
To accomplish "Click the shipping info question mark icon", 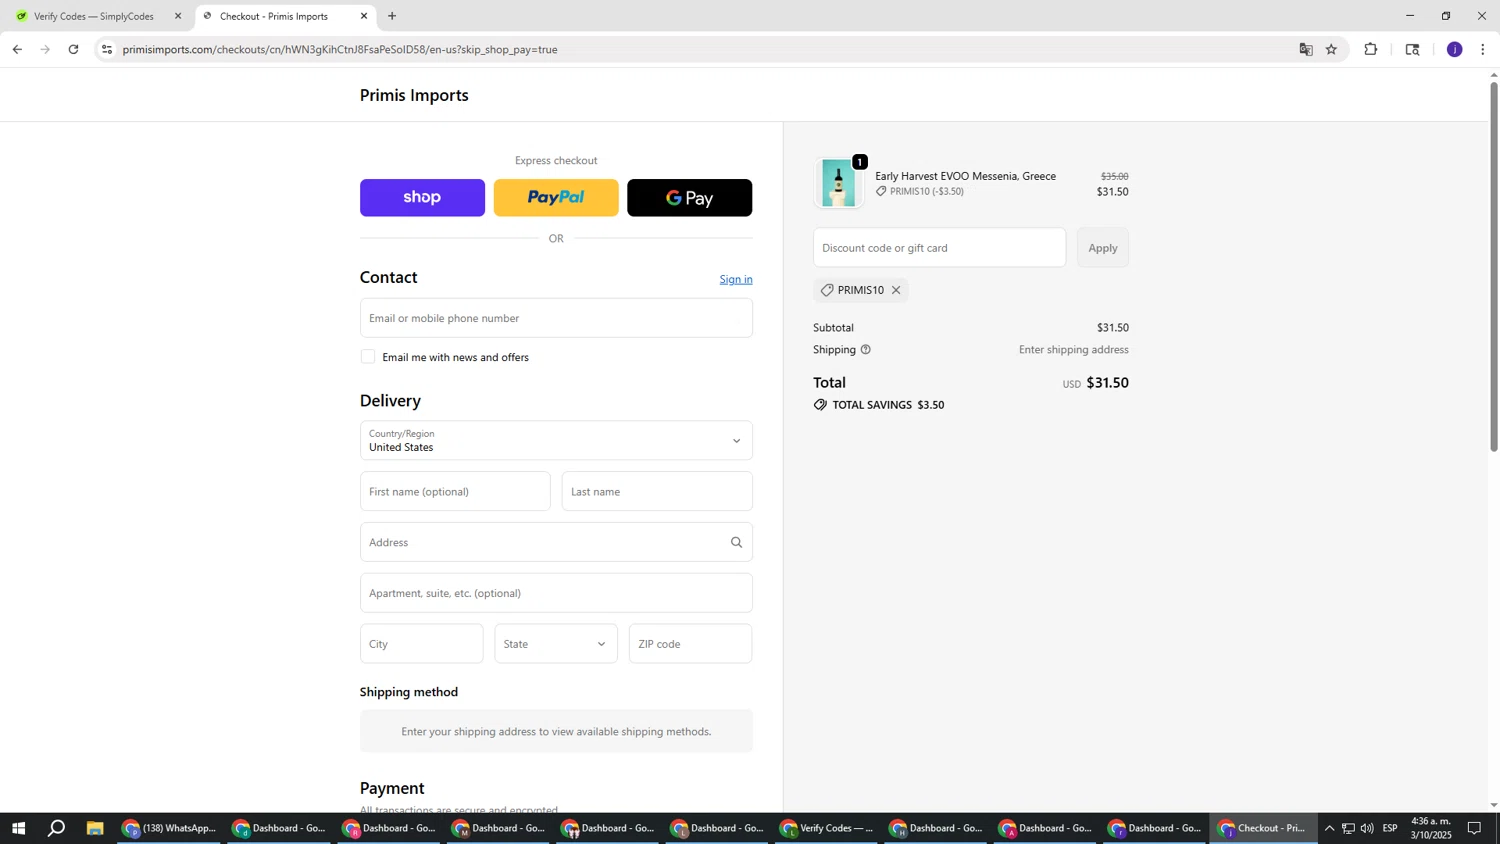I will [x=866, y=350].
